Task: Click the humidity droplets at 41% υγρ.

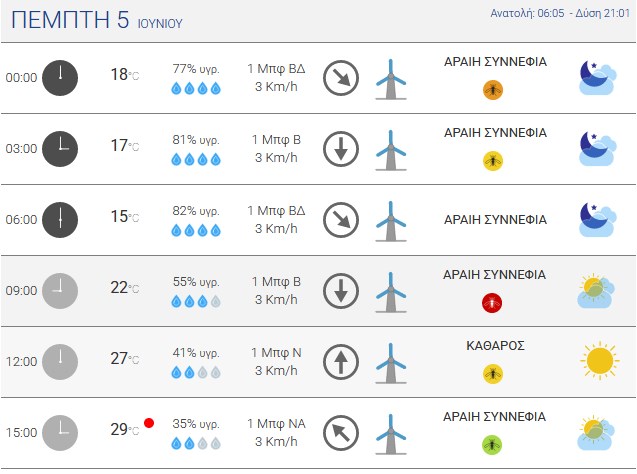Action: (x=196, y=372)
